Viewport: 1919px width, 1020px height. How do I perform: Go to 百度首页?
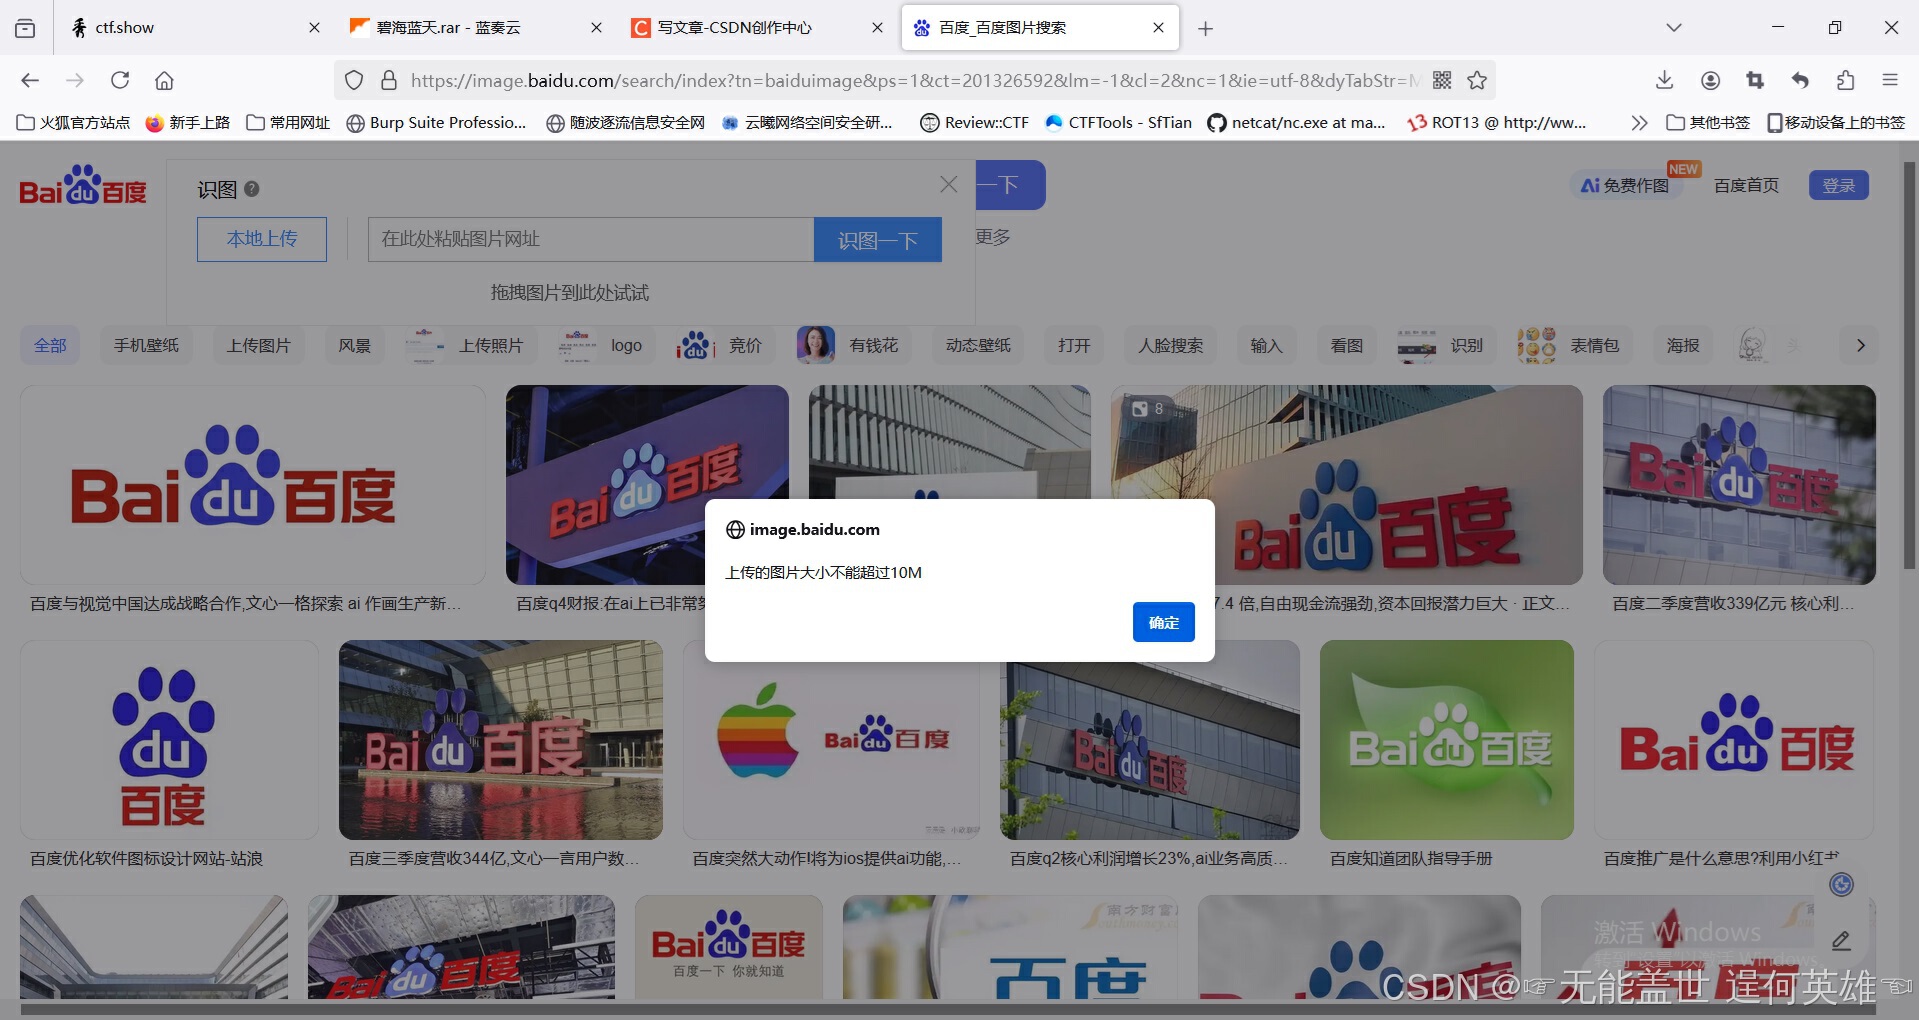coord(1746,185)
